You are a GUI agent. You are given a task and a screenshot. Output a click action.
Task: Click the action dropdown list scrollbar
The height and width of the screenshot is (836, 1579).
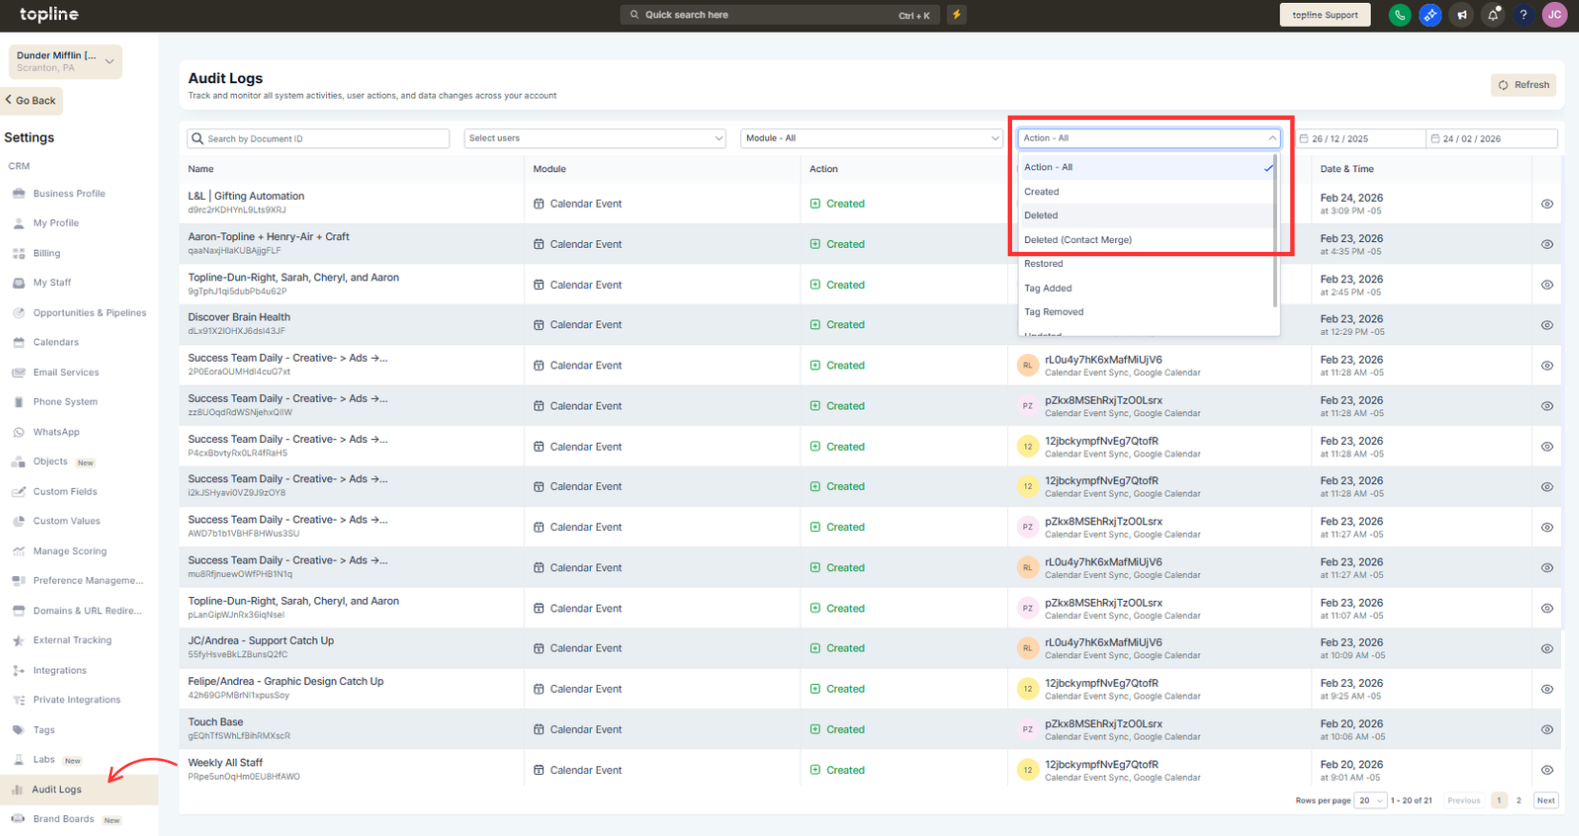click(x=1275, y=232)
